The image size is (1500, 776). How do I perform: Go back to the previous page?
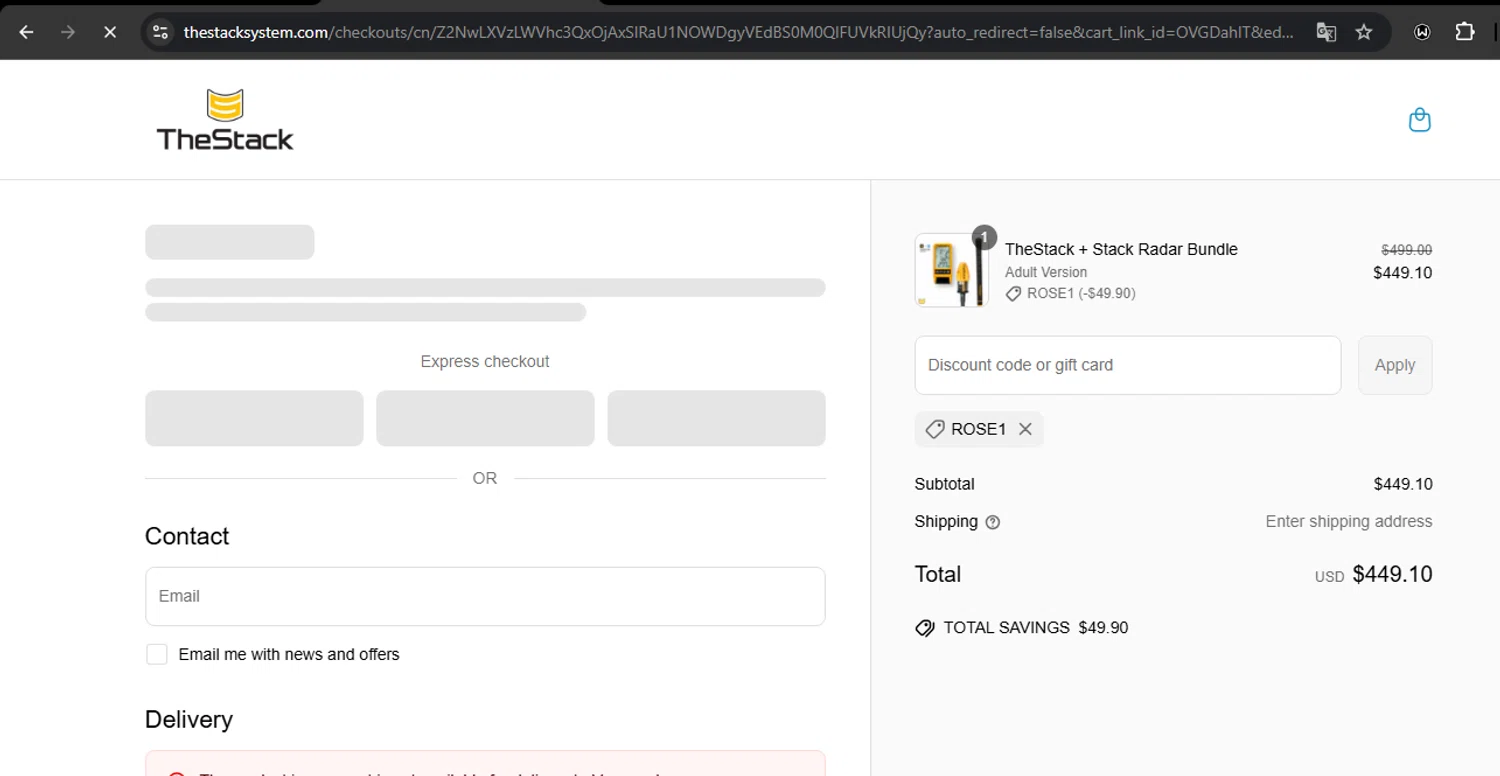click(27, 32)
